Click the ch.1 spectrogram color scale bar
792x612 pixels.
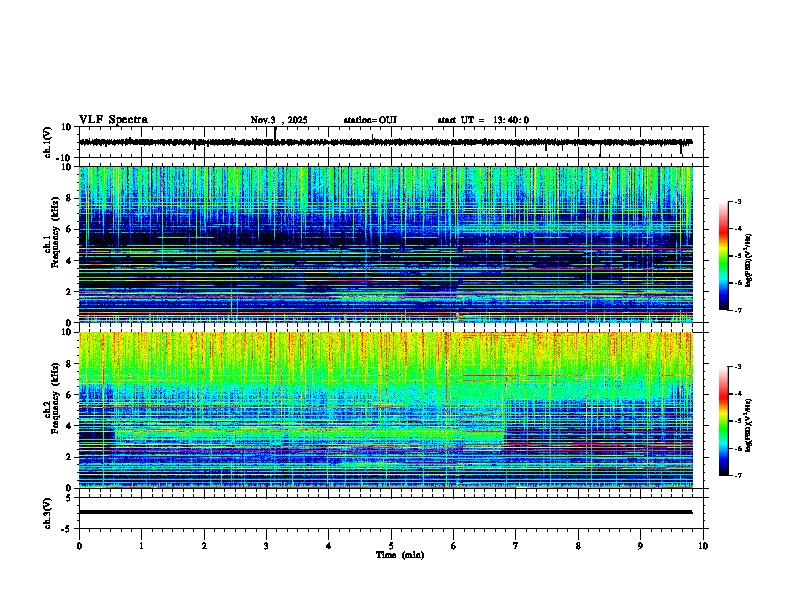[x=724, y=256]
